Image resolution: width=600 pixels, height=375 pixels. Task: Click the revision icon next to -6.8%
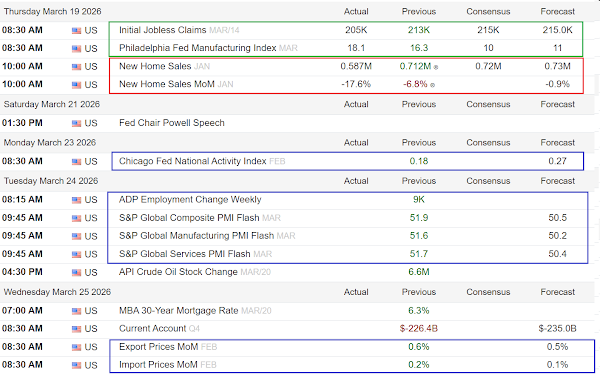(x=432, y=85)
